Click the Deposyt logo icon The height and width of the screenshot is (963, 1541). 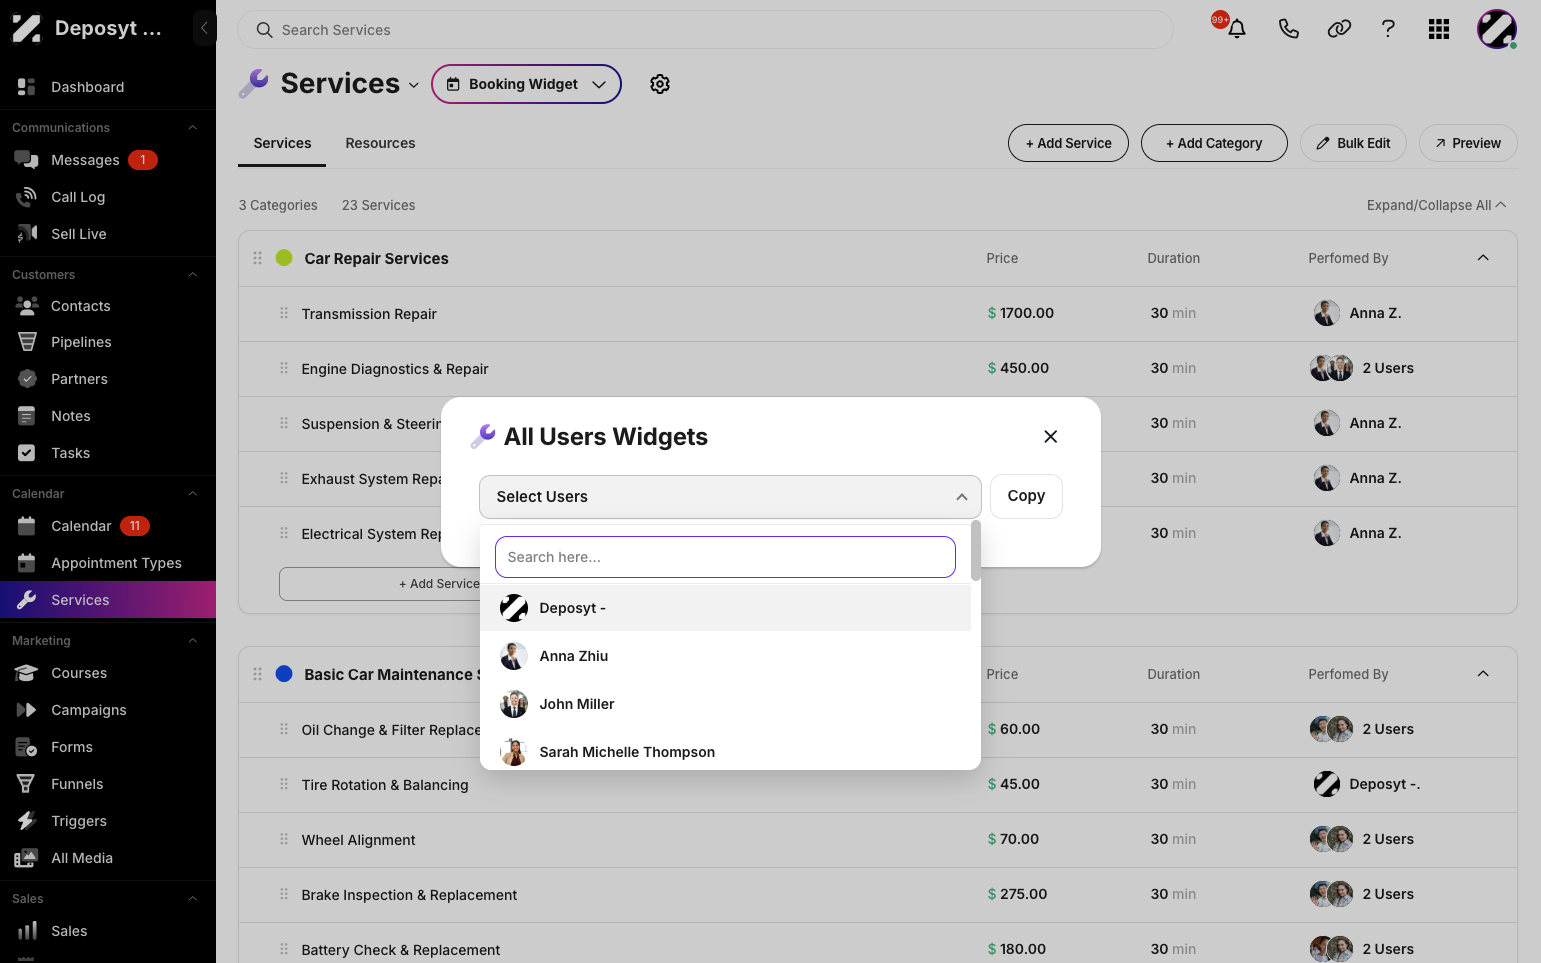(26, 28)
